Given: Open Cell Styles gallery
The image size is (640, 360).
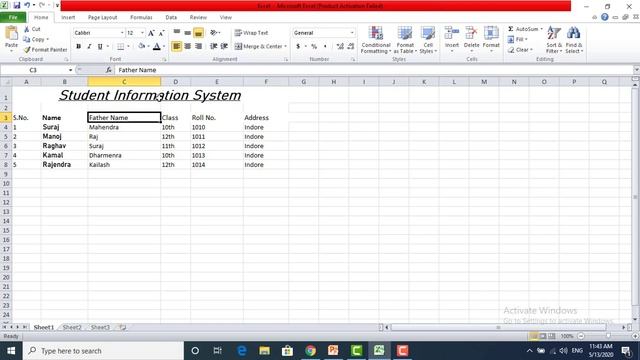Looking at the screenshot, I should 428,40.
